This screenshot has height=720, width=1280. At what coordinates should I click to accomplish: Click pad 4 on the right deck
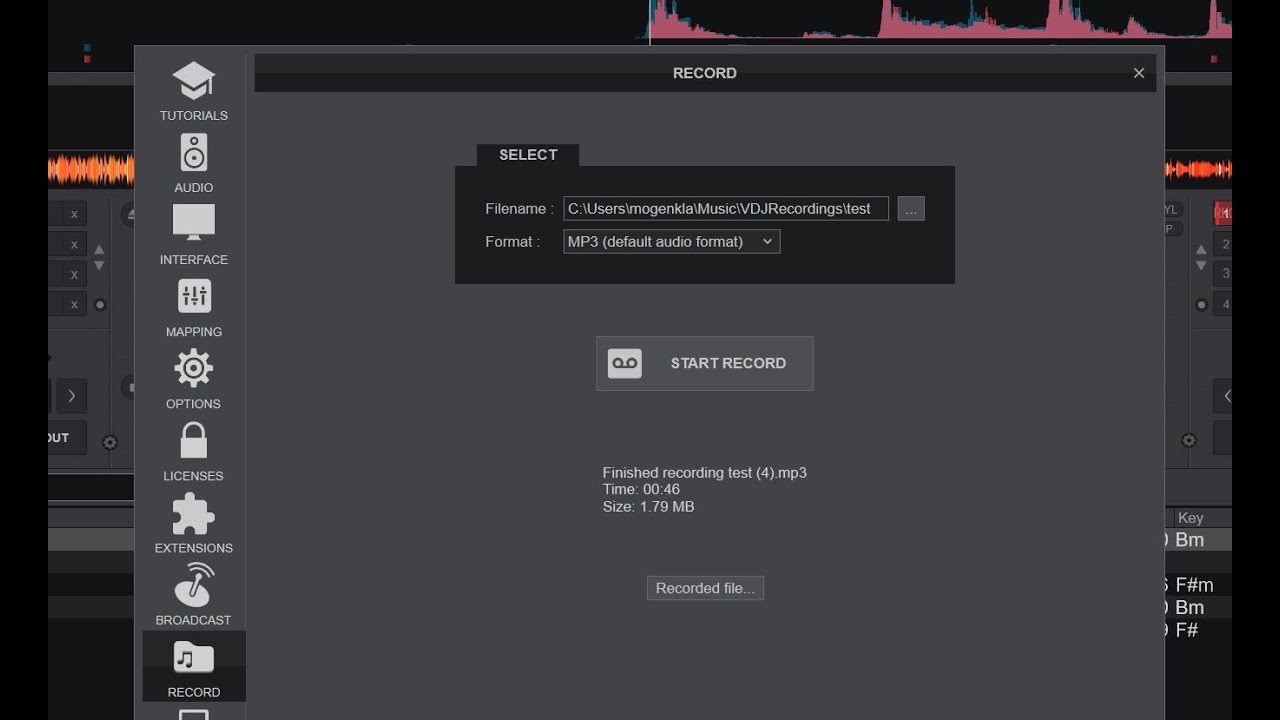click(1223, 304)
